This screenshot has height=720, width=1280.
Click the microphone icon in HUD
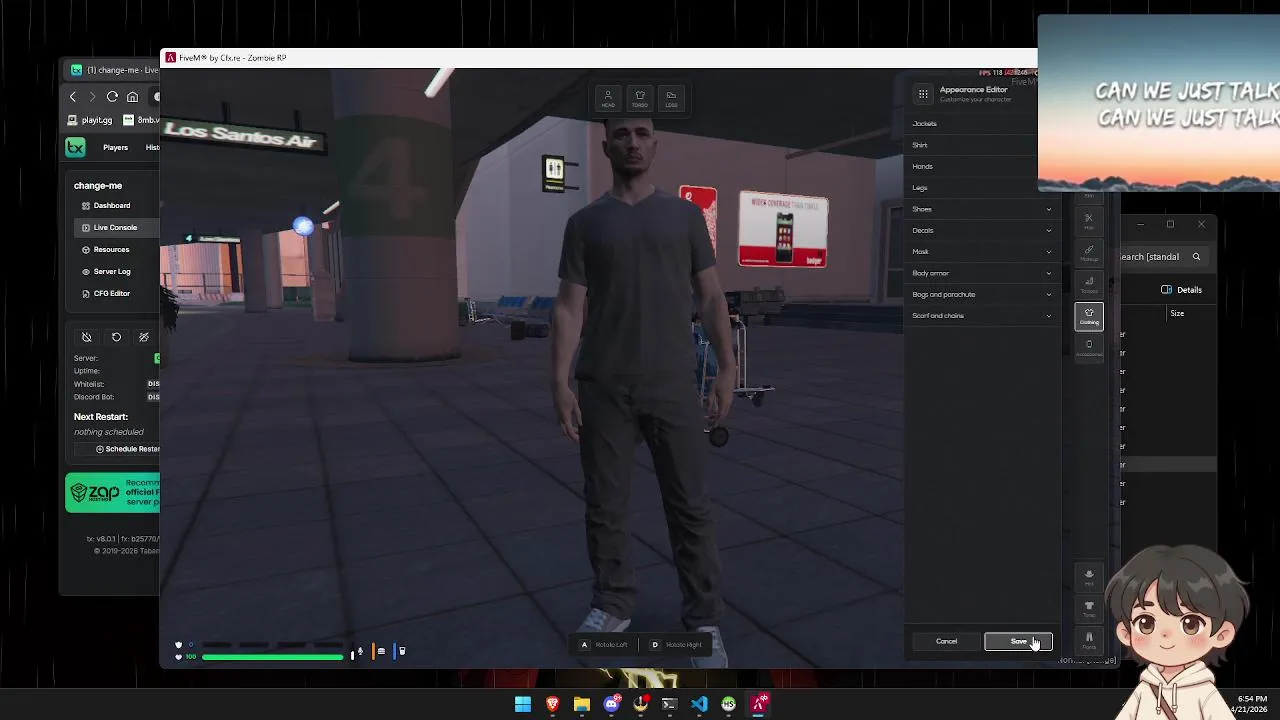coord(360,652)
